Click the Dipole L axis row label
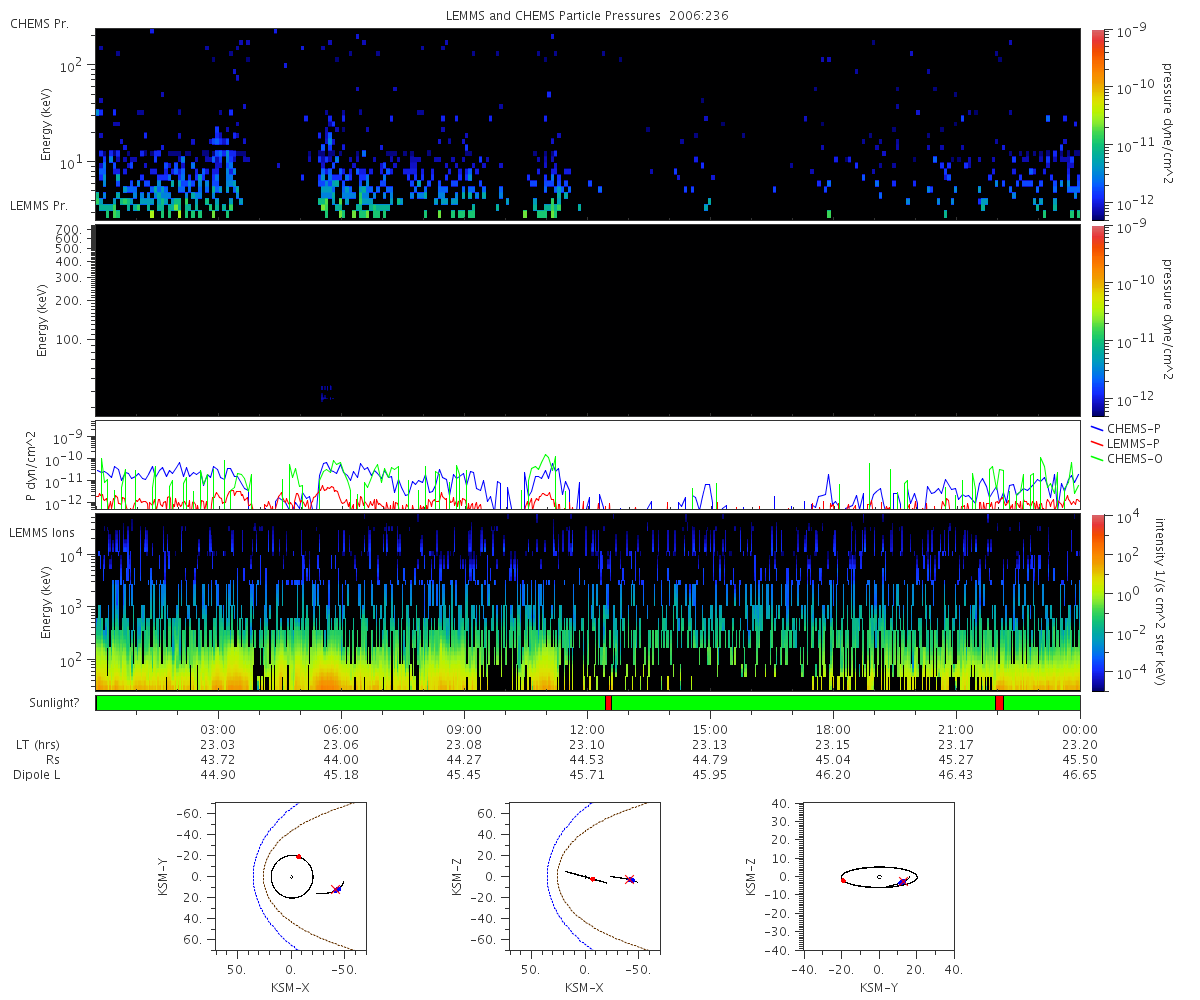This screenshot has width=1200, height=1000. tap(39, 775)
